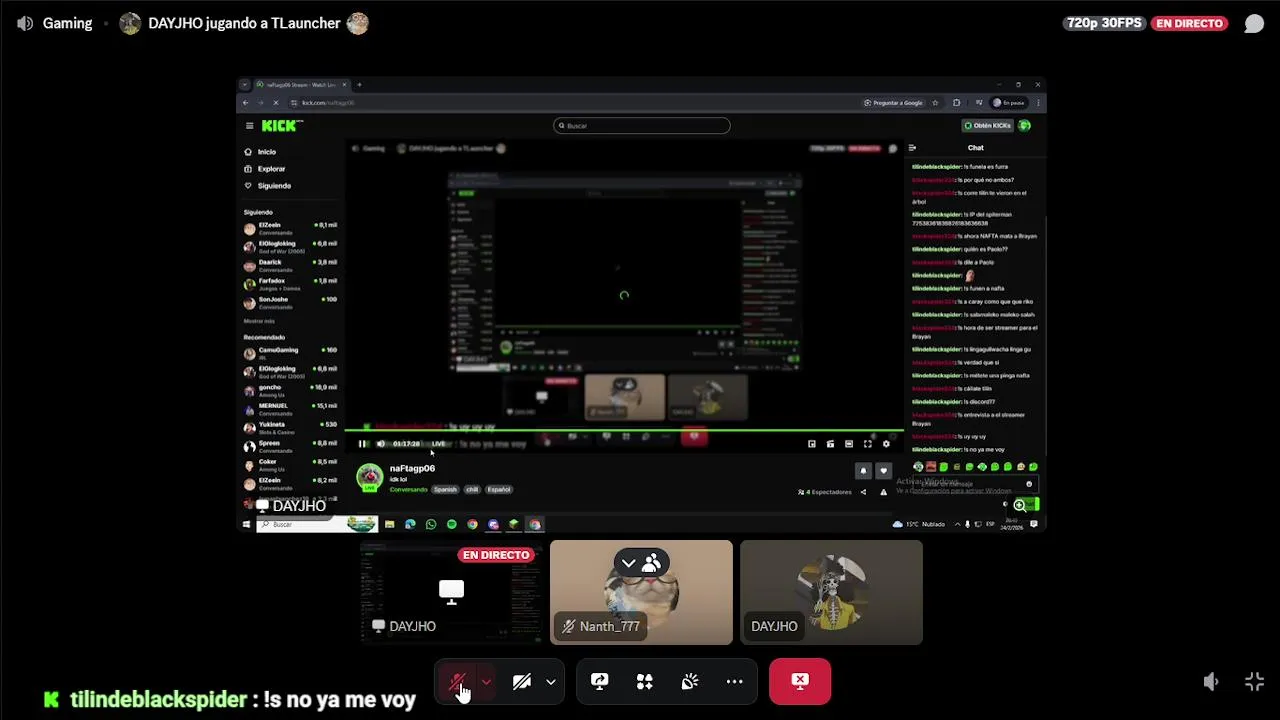Open Farfadox's channel in followed list
Screen dimensions: 1280x720
290,283
